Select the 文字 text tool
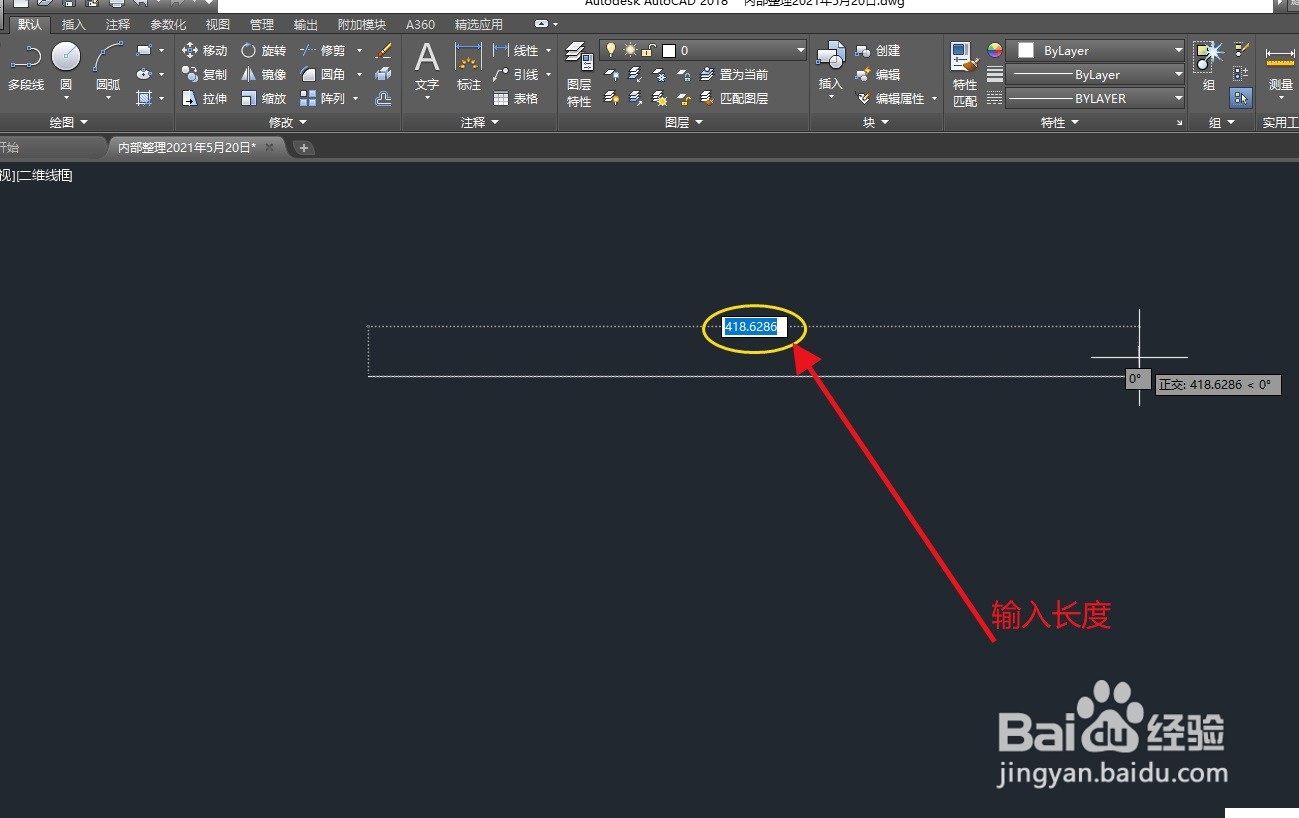The height and width of the screenshot is (818, 1299). click(x=427, y=67)
